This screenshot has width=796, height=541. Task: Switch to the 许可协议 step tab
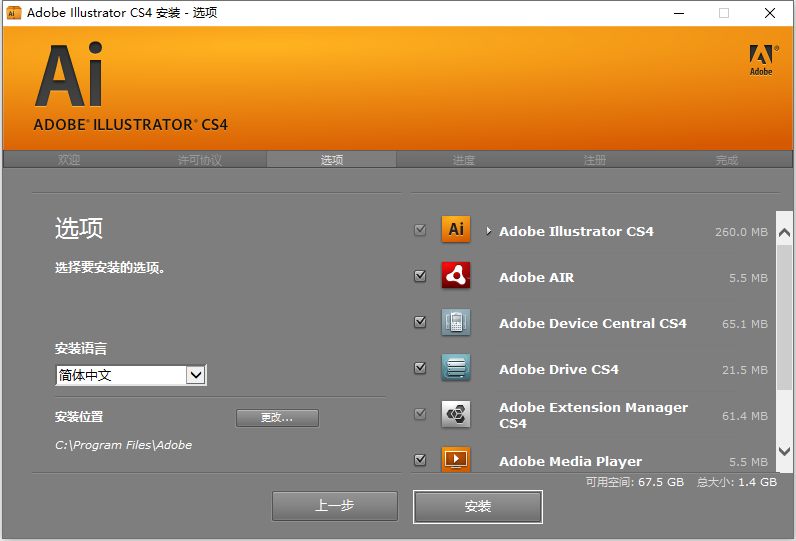(200, 160)
